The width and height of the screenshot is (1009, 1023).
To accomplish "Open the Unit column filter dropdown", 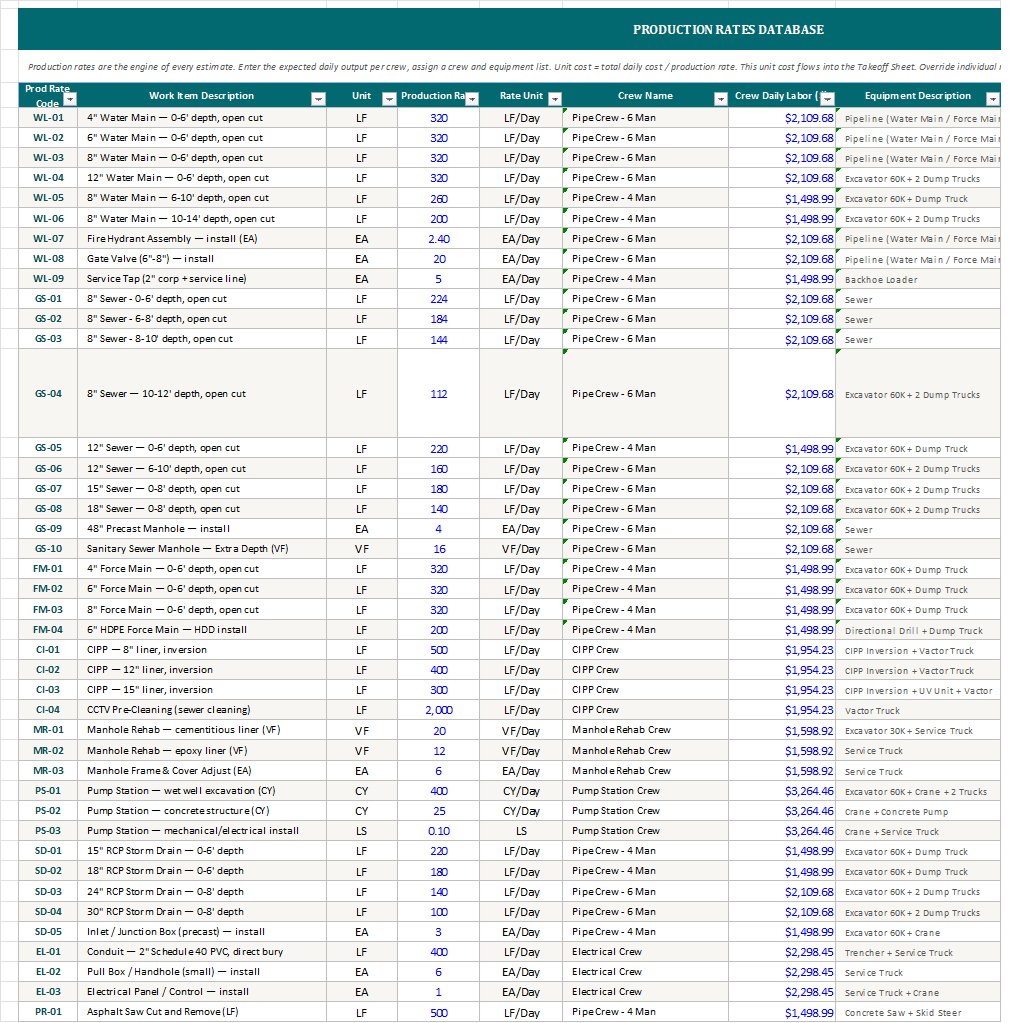I will [389, 99].
